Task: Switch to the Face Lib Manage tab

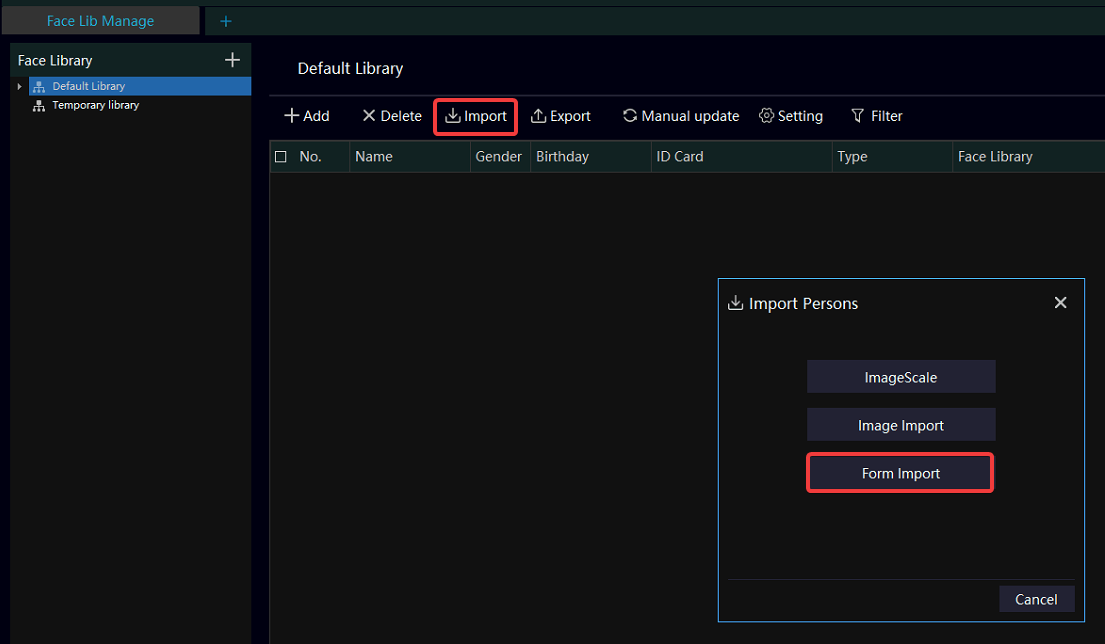Action: point(100,20)
